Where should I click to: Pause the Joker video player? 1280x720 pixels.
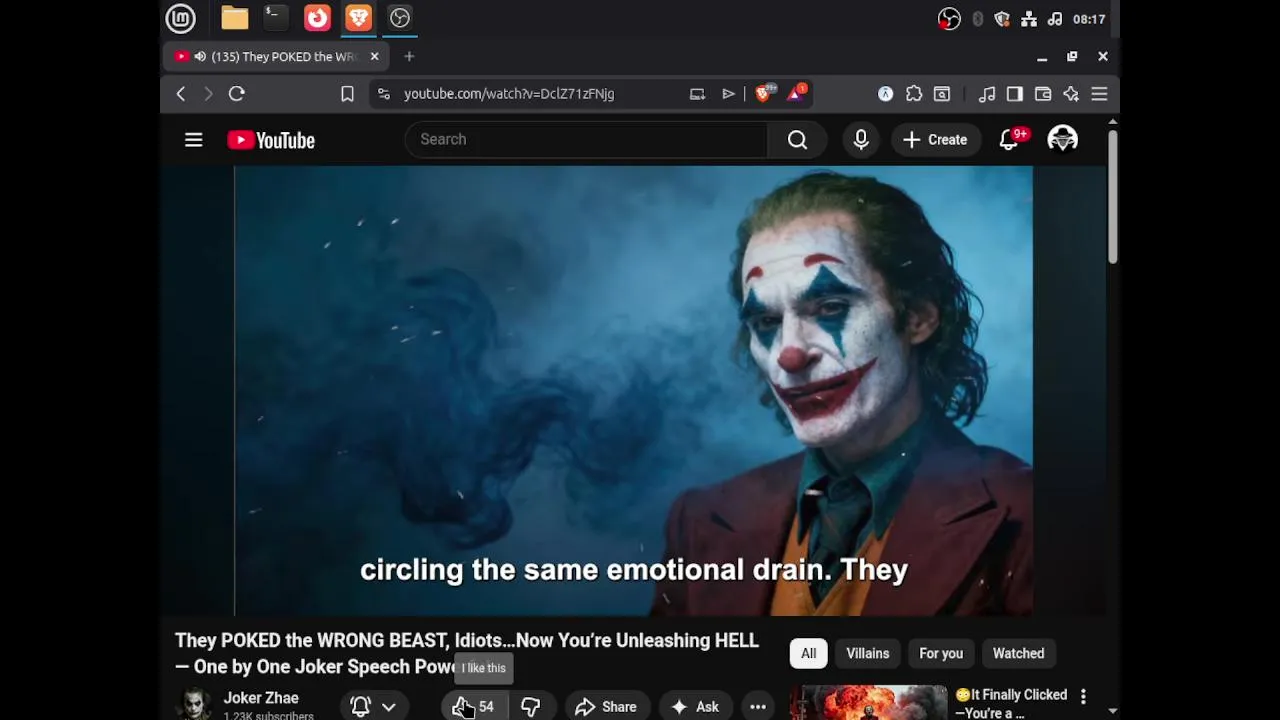[x=633, y=390]
